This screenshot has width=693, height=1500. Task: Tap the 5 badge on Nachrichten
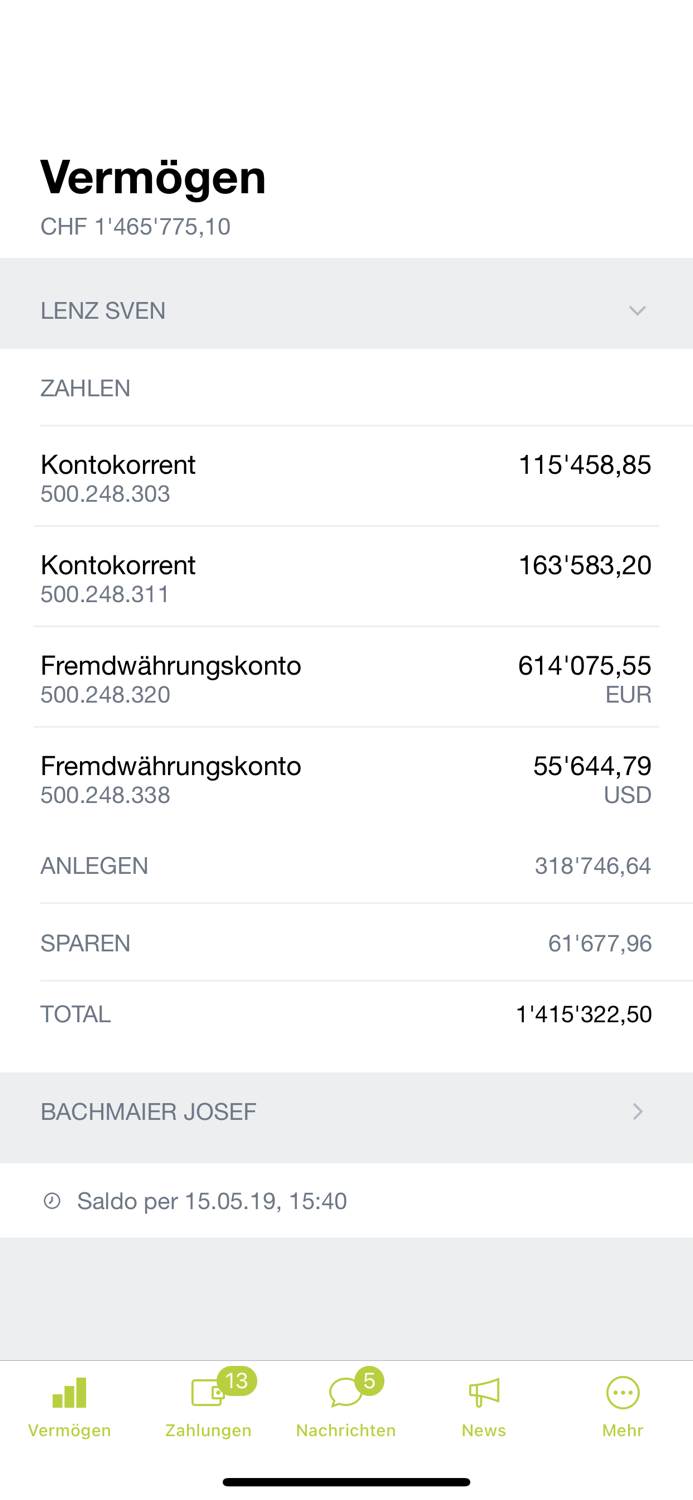(370, 1380)
